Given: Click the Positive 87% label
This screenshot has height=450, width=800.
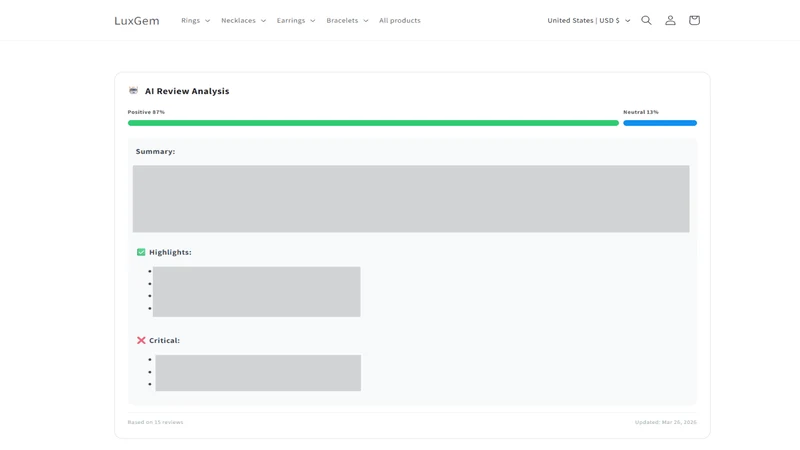Looking at the screenshot, I should 146,112.
